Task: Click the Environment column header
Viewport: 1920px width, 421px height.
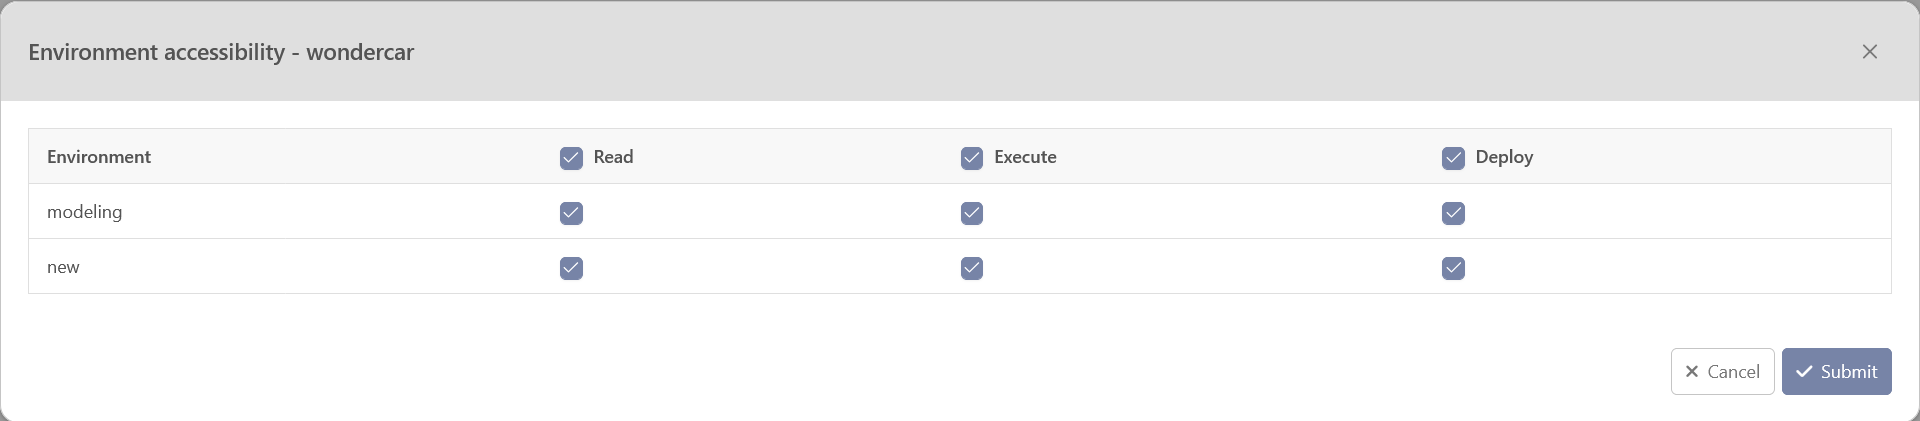Action: point(99,157)
